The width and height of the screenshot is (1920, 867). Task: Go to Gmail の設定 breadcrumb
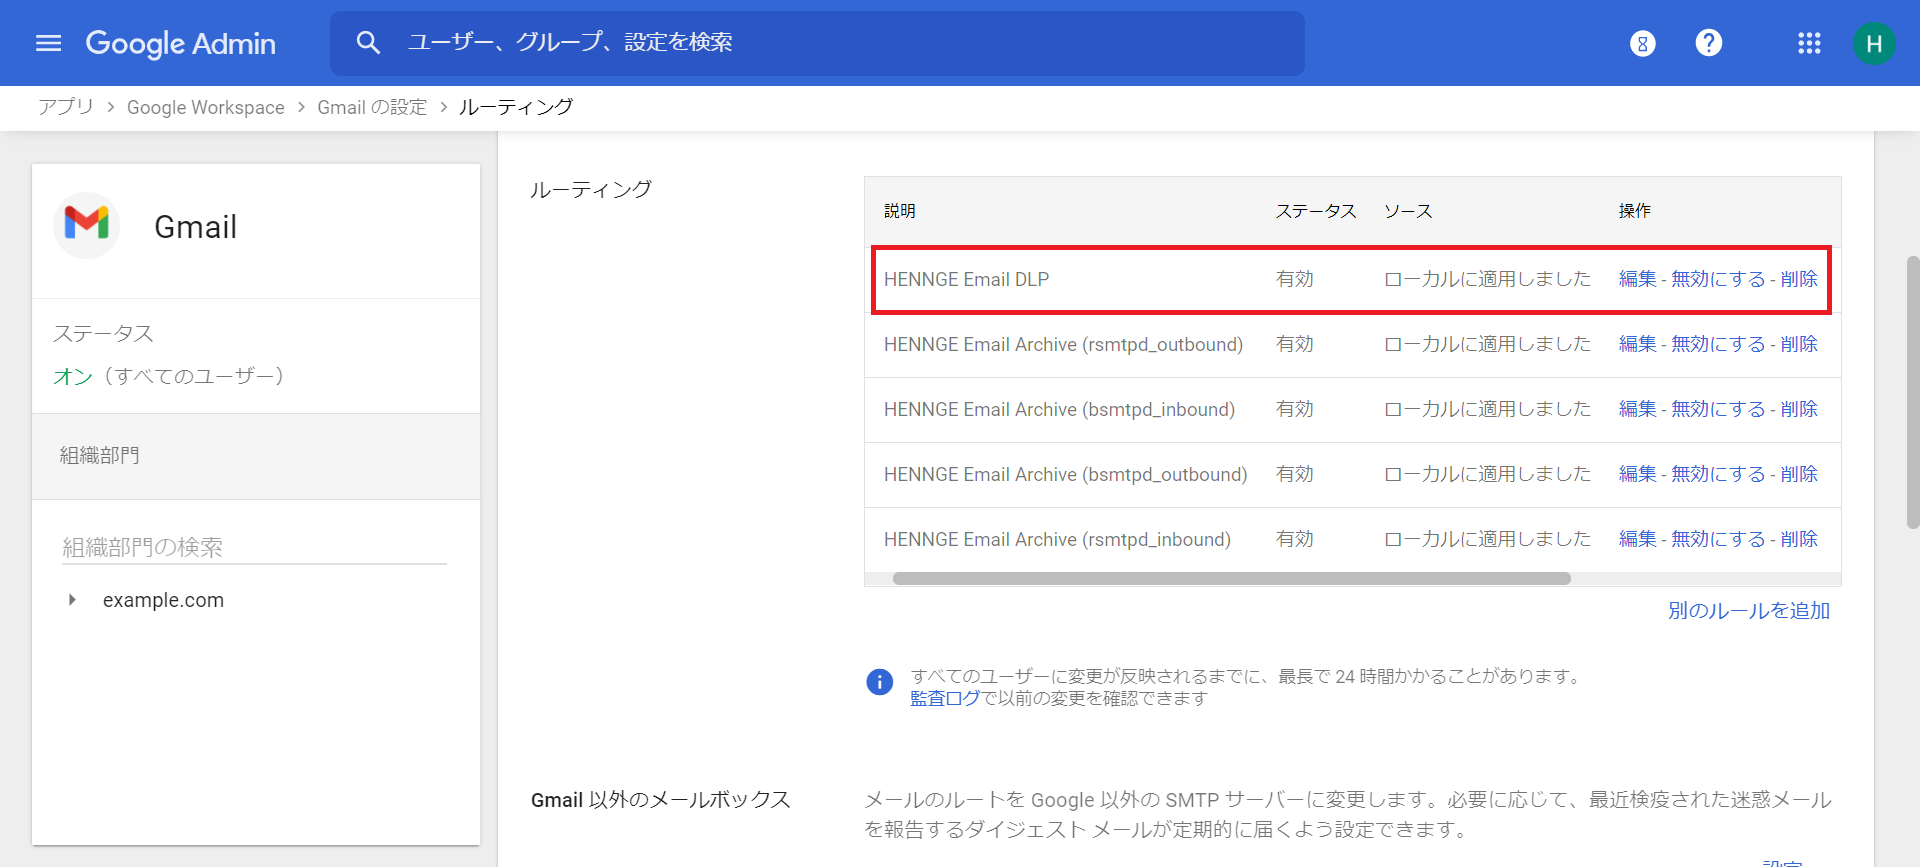click(x=372, y=107)
